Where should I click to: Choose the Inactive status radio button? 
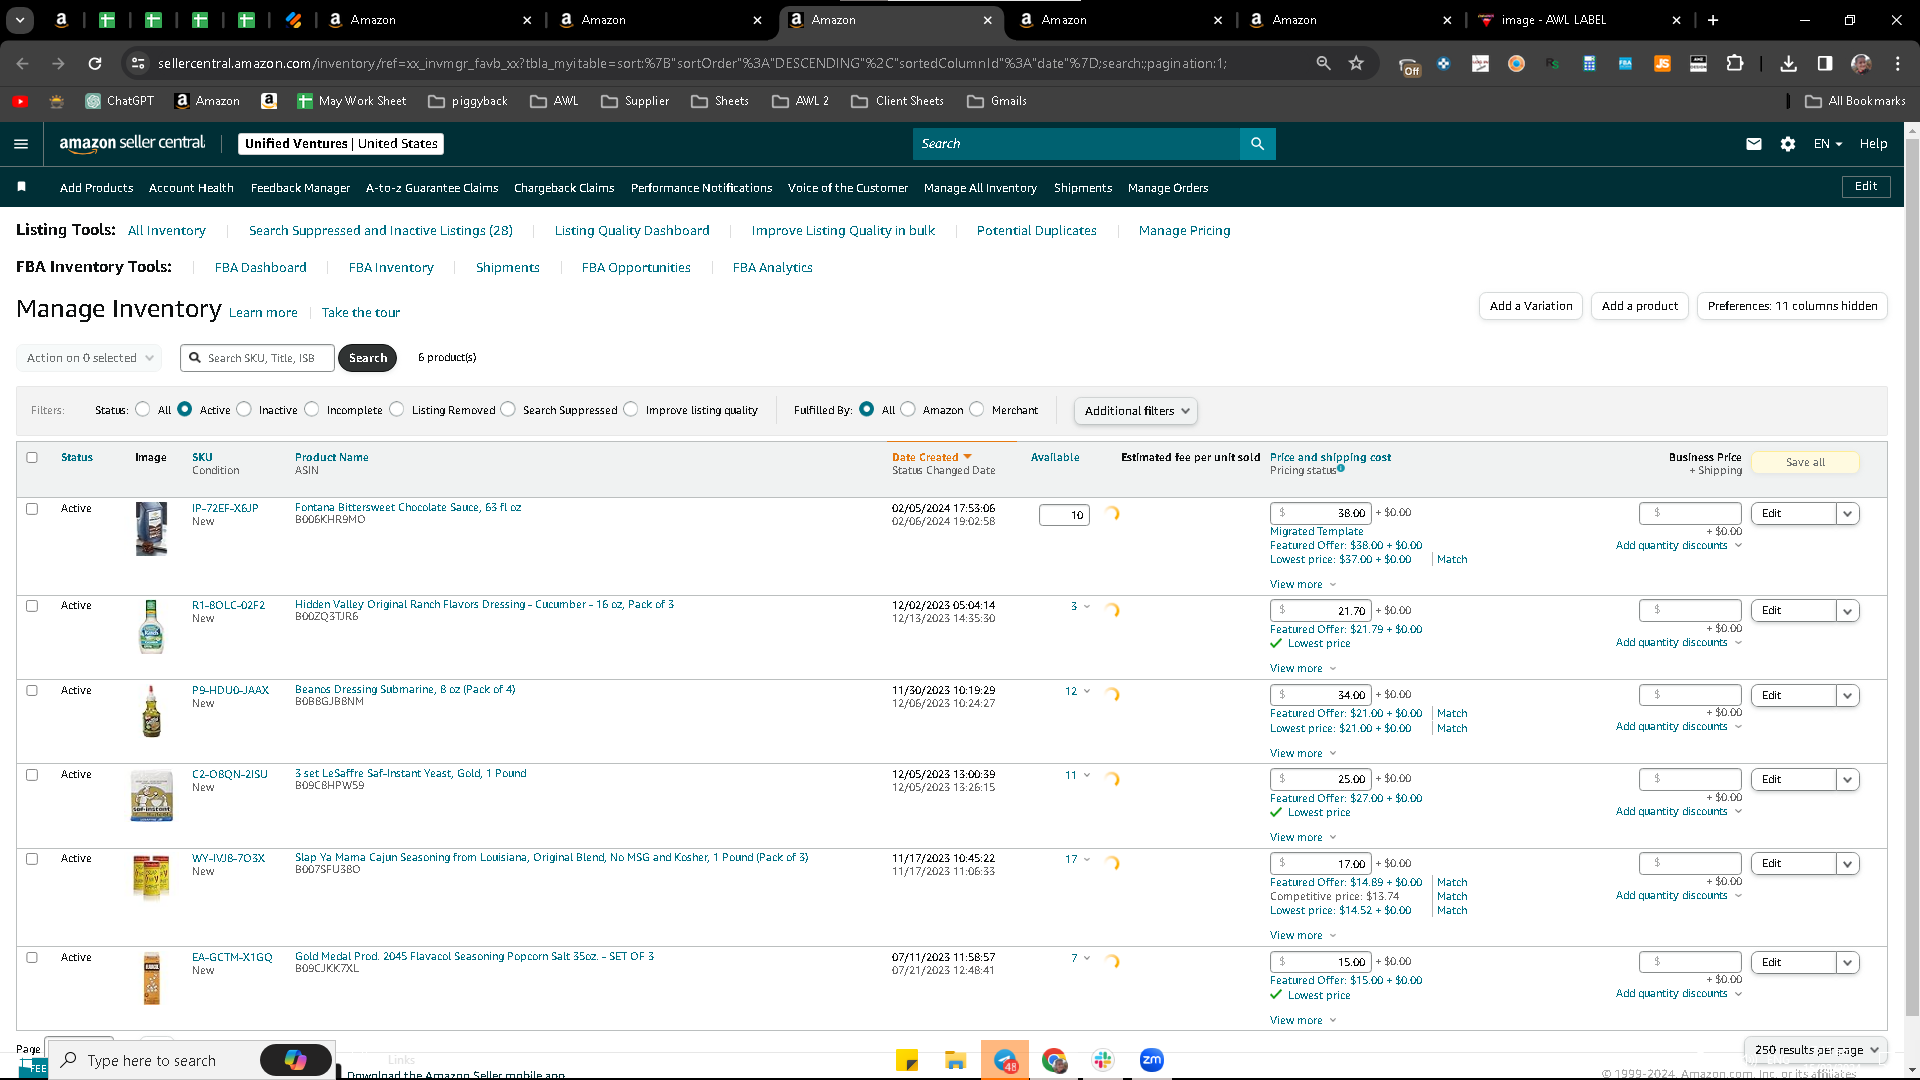[244, 409]
